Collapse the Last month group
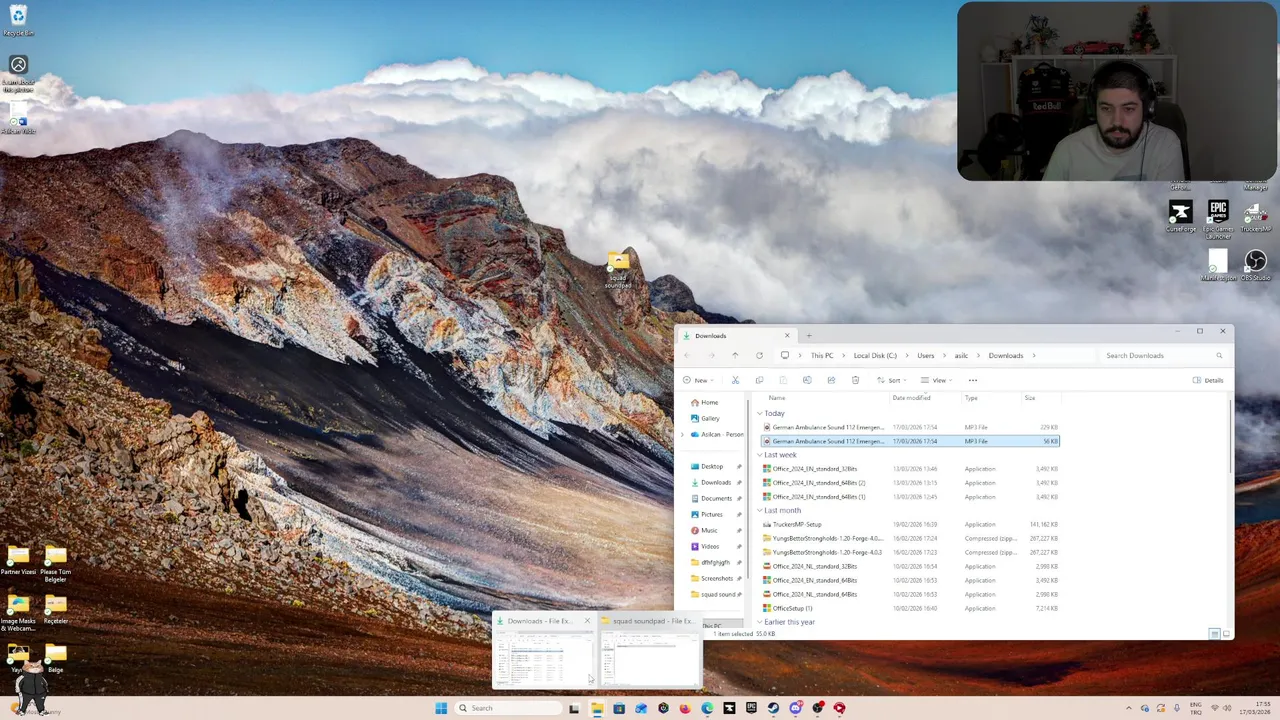1280x720 pixels. coord(760,511)
